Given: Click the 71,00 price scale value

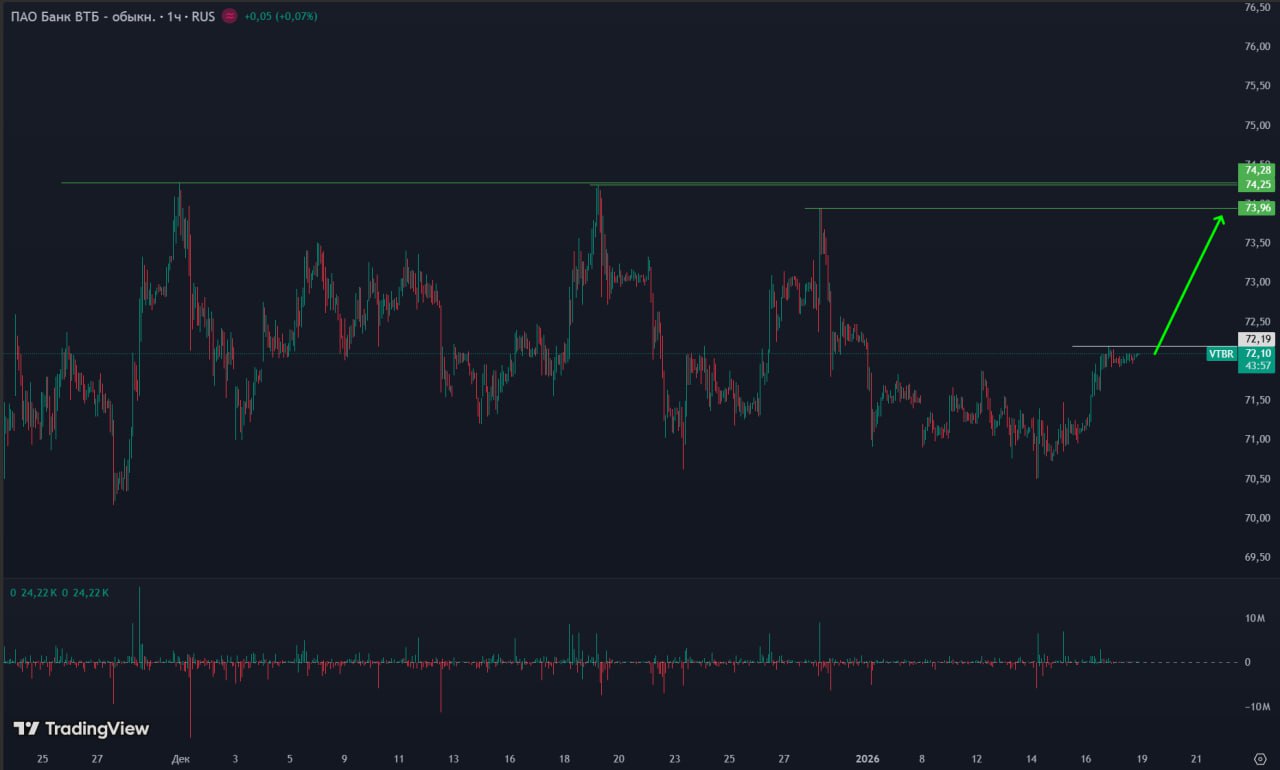Looking at the screenshot, I should (1257, 439).
